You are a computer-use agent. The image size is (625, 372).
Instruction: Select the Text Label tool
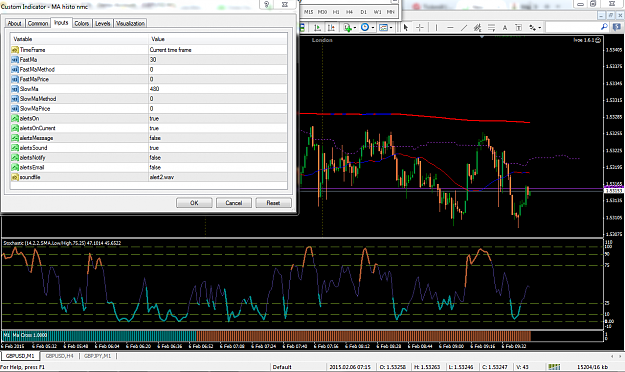(518, 28)
